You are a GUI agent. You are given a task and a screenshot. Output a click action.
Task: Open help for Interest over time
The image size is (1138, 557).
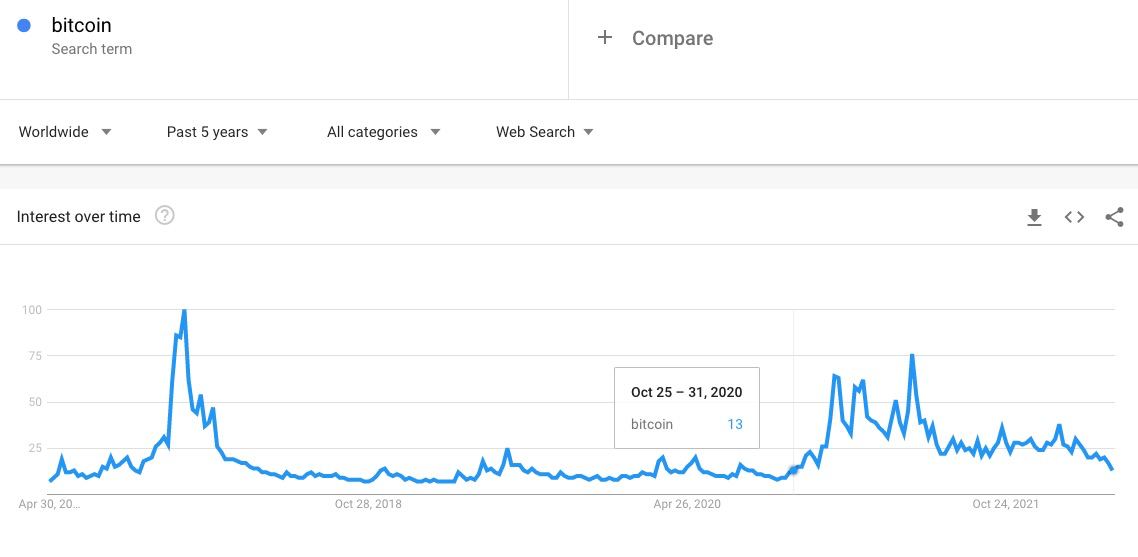point(165,216)
